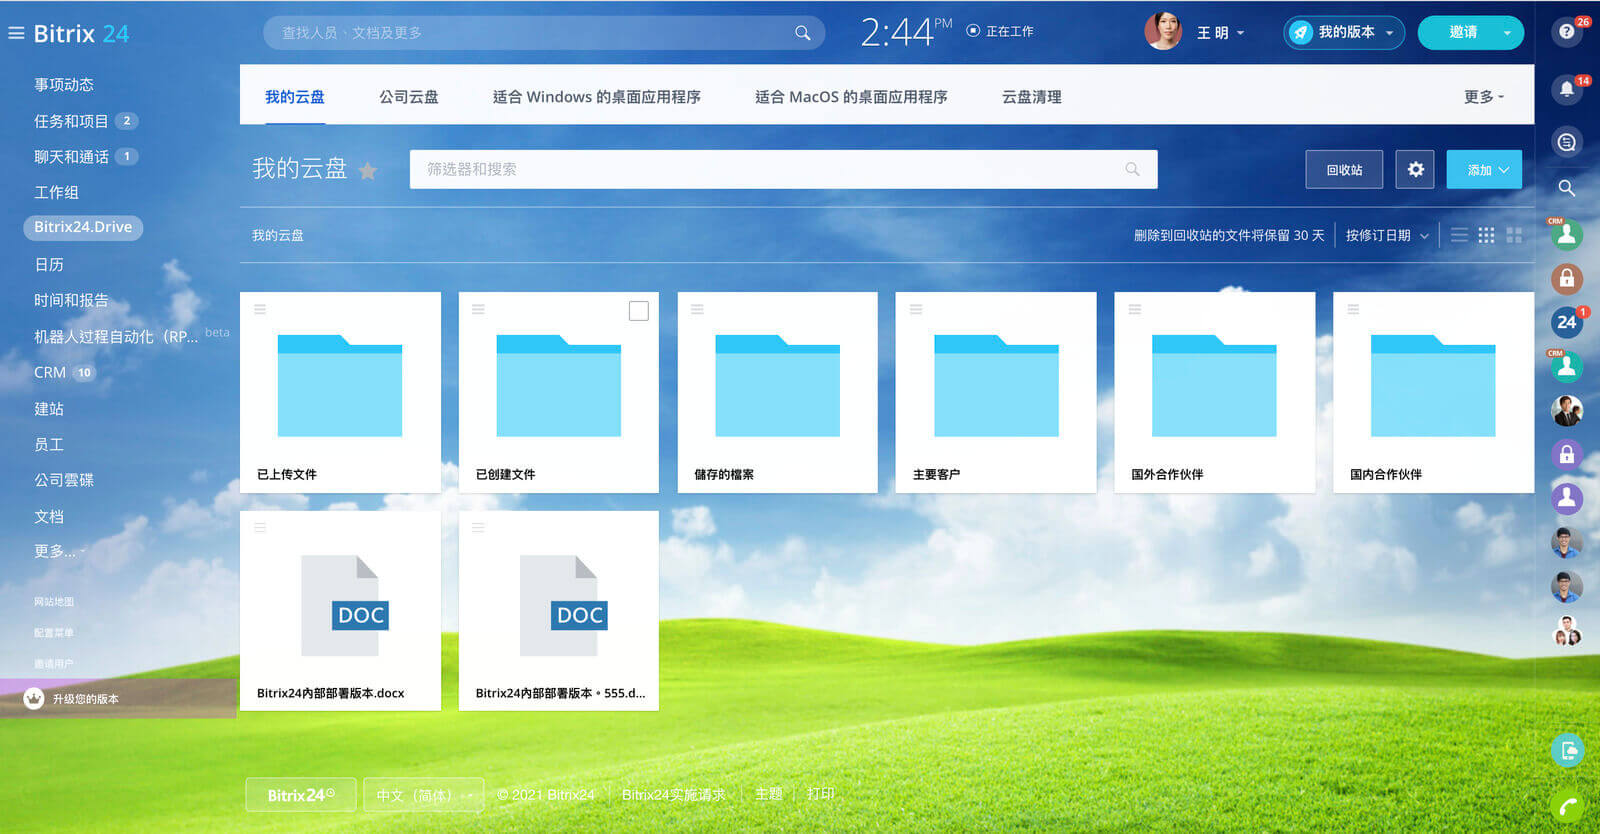This screenshot has height=834, width=1600.
Task: Open the 添加 dropdown button
Action: coord(1484,170)
